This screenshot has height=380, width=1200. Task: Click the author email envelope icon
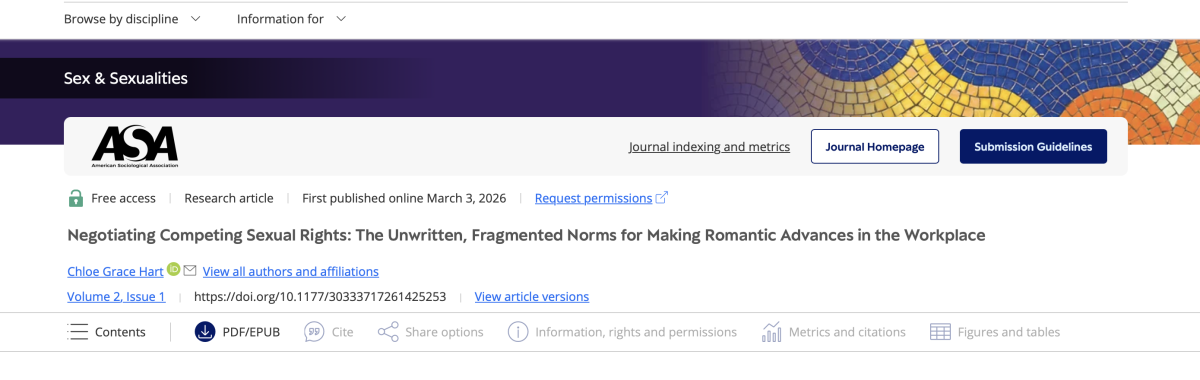click(190, 271)
